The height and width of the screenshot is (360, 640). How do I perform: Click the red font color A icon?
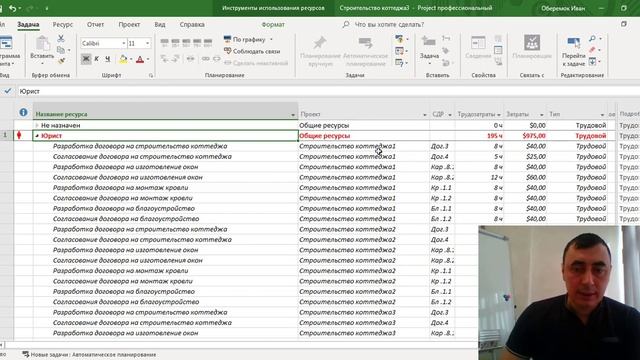140,59
